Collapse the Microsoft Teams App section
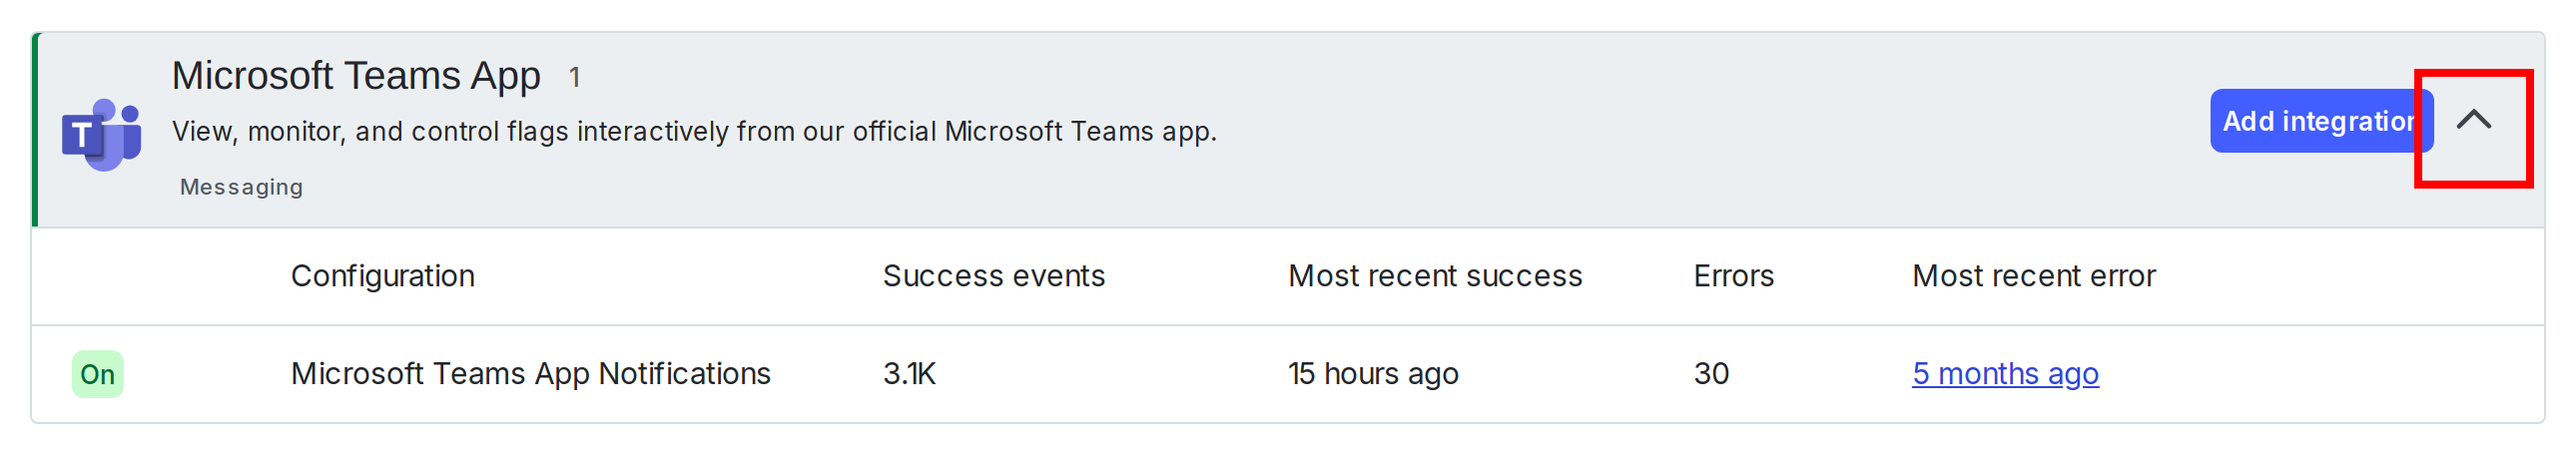Image resolution: width=2576 pixels, height=453 pixels. pyautogui.click(x=2473, y=121)
